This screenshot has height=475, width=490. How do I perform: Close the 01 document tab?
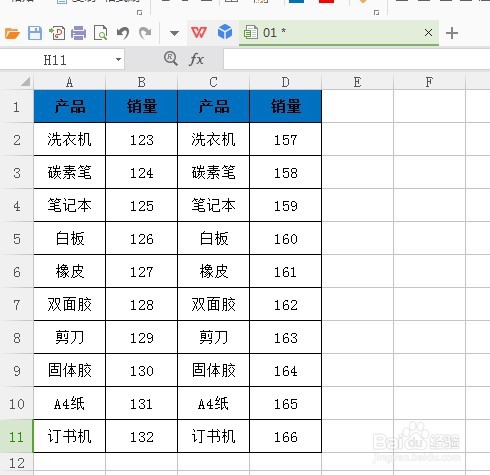428,33
